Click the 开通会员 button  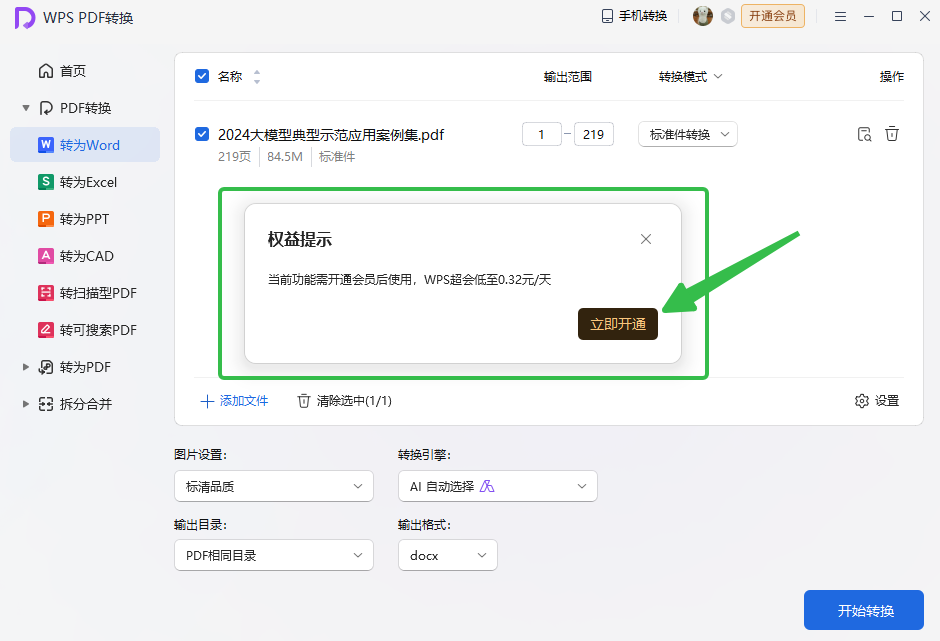pos(773,16)
